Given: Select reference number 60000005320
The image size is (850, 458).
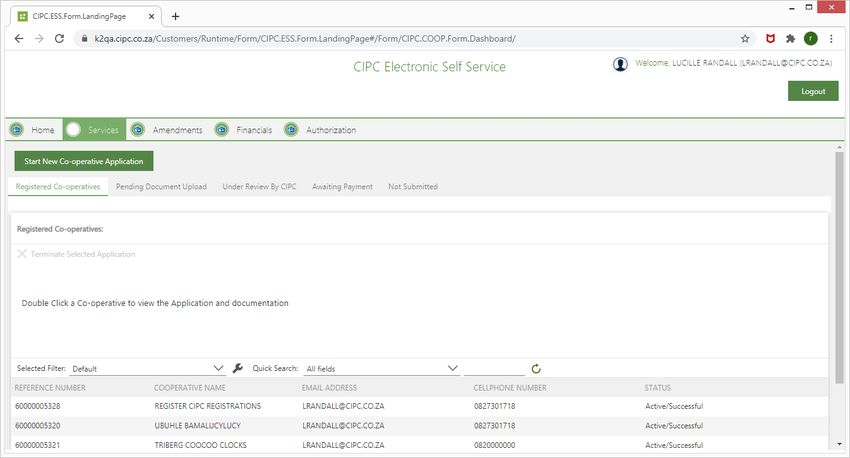Looking at the screenshot, I should (x=37, y=425).
